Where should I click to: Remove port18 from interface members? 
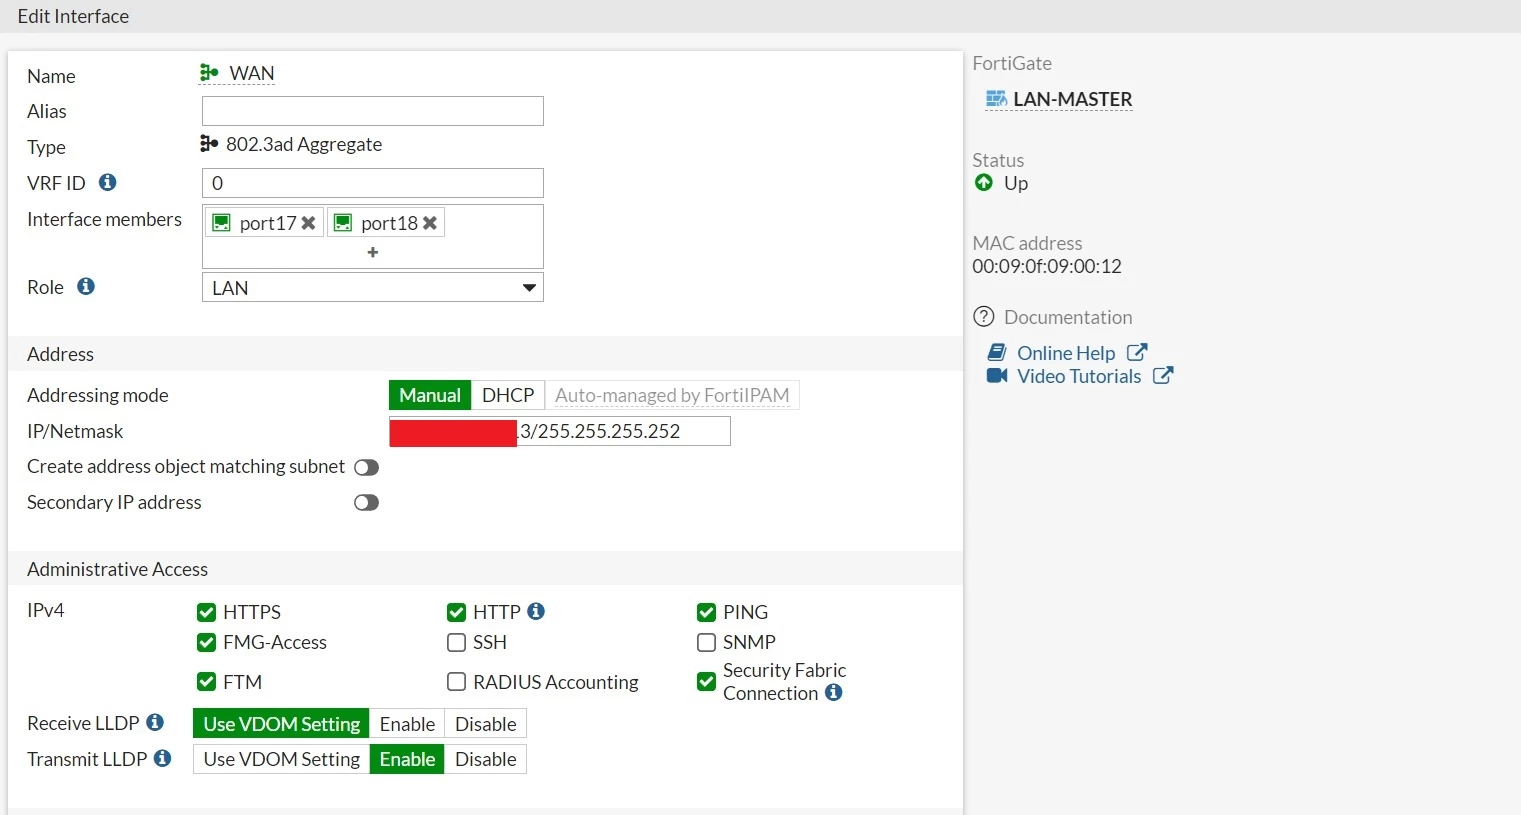430,223
